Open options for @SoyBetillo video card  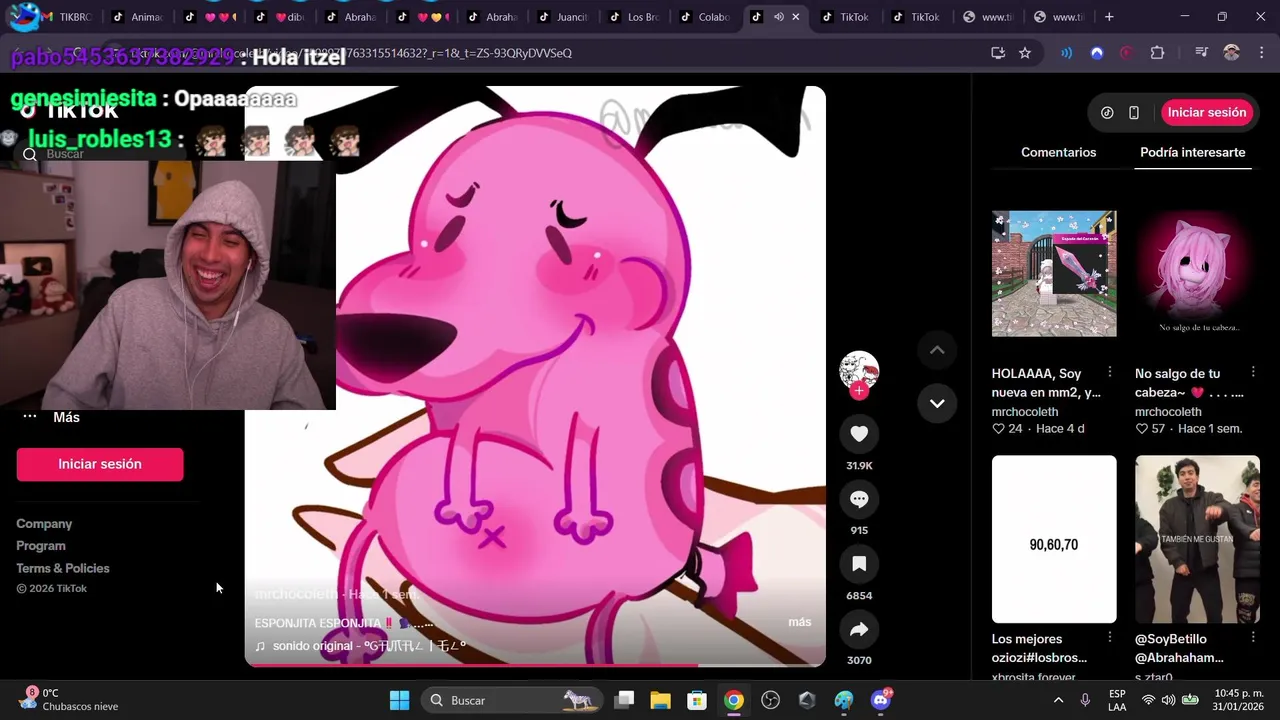click(1253, 637)
